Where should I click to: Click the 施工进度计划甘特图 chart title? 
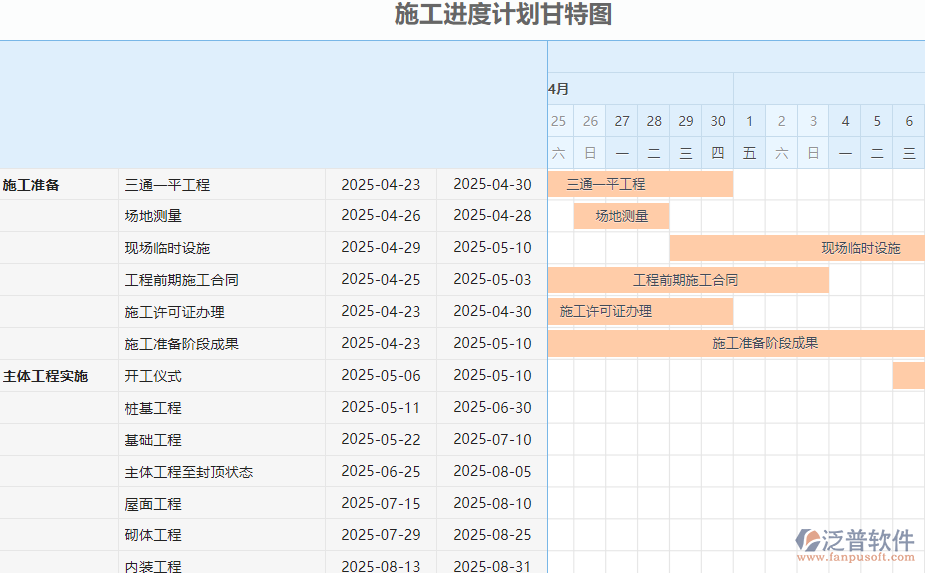point(503,15)
